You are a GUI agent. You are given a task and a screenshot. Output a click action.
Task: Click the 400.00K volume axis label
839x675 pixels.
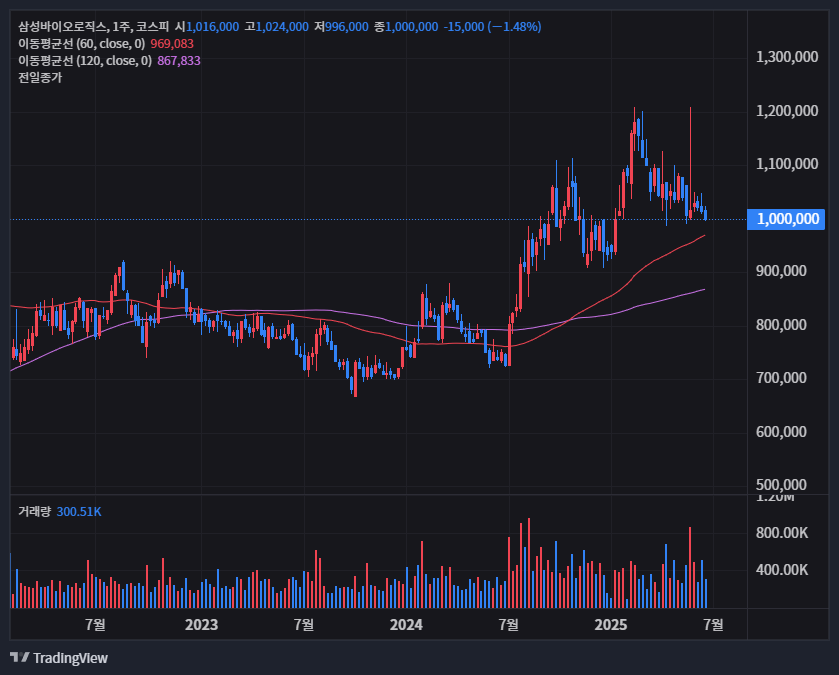pos(782,570)
